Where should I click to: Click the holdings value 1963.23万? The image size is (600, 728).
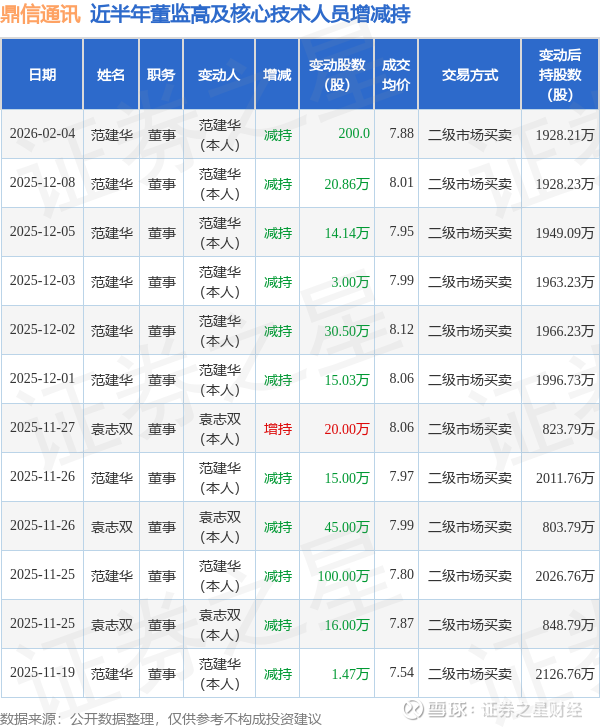[565, 282]
